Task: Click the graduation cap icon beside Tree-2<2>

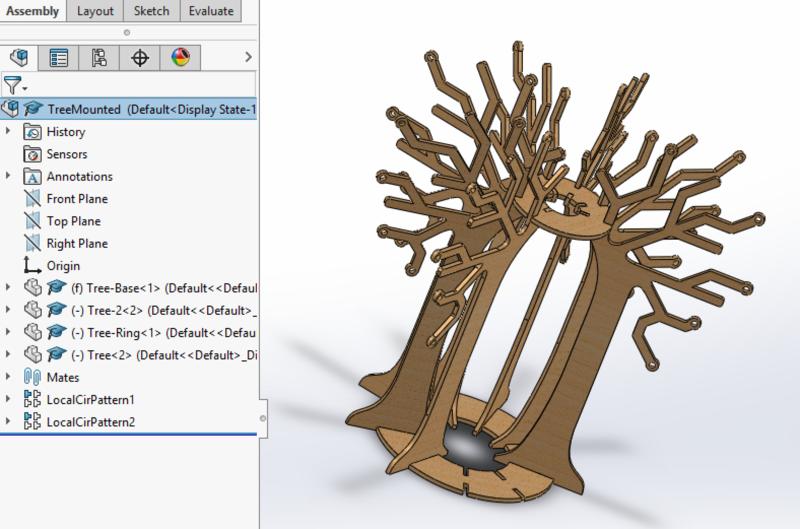Action: click(x=56, y=310)
